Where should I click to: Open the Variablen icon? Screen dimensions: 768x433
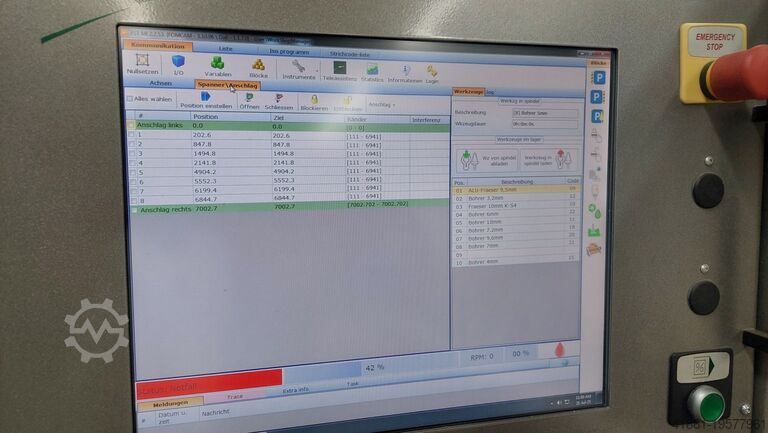[217, 66]
